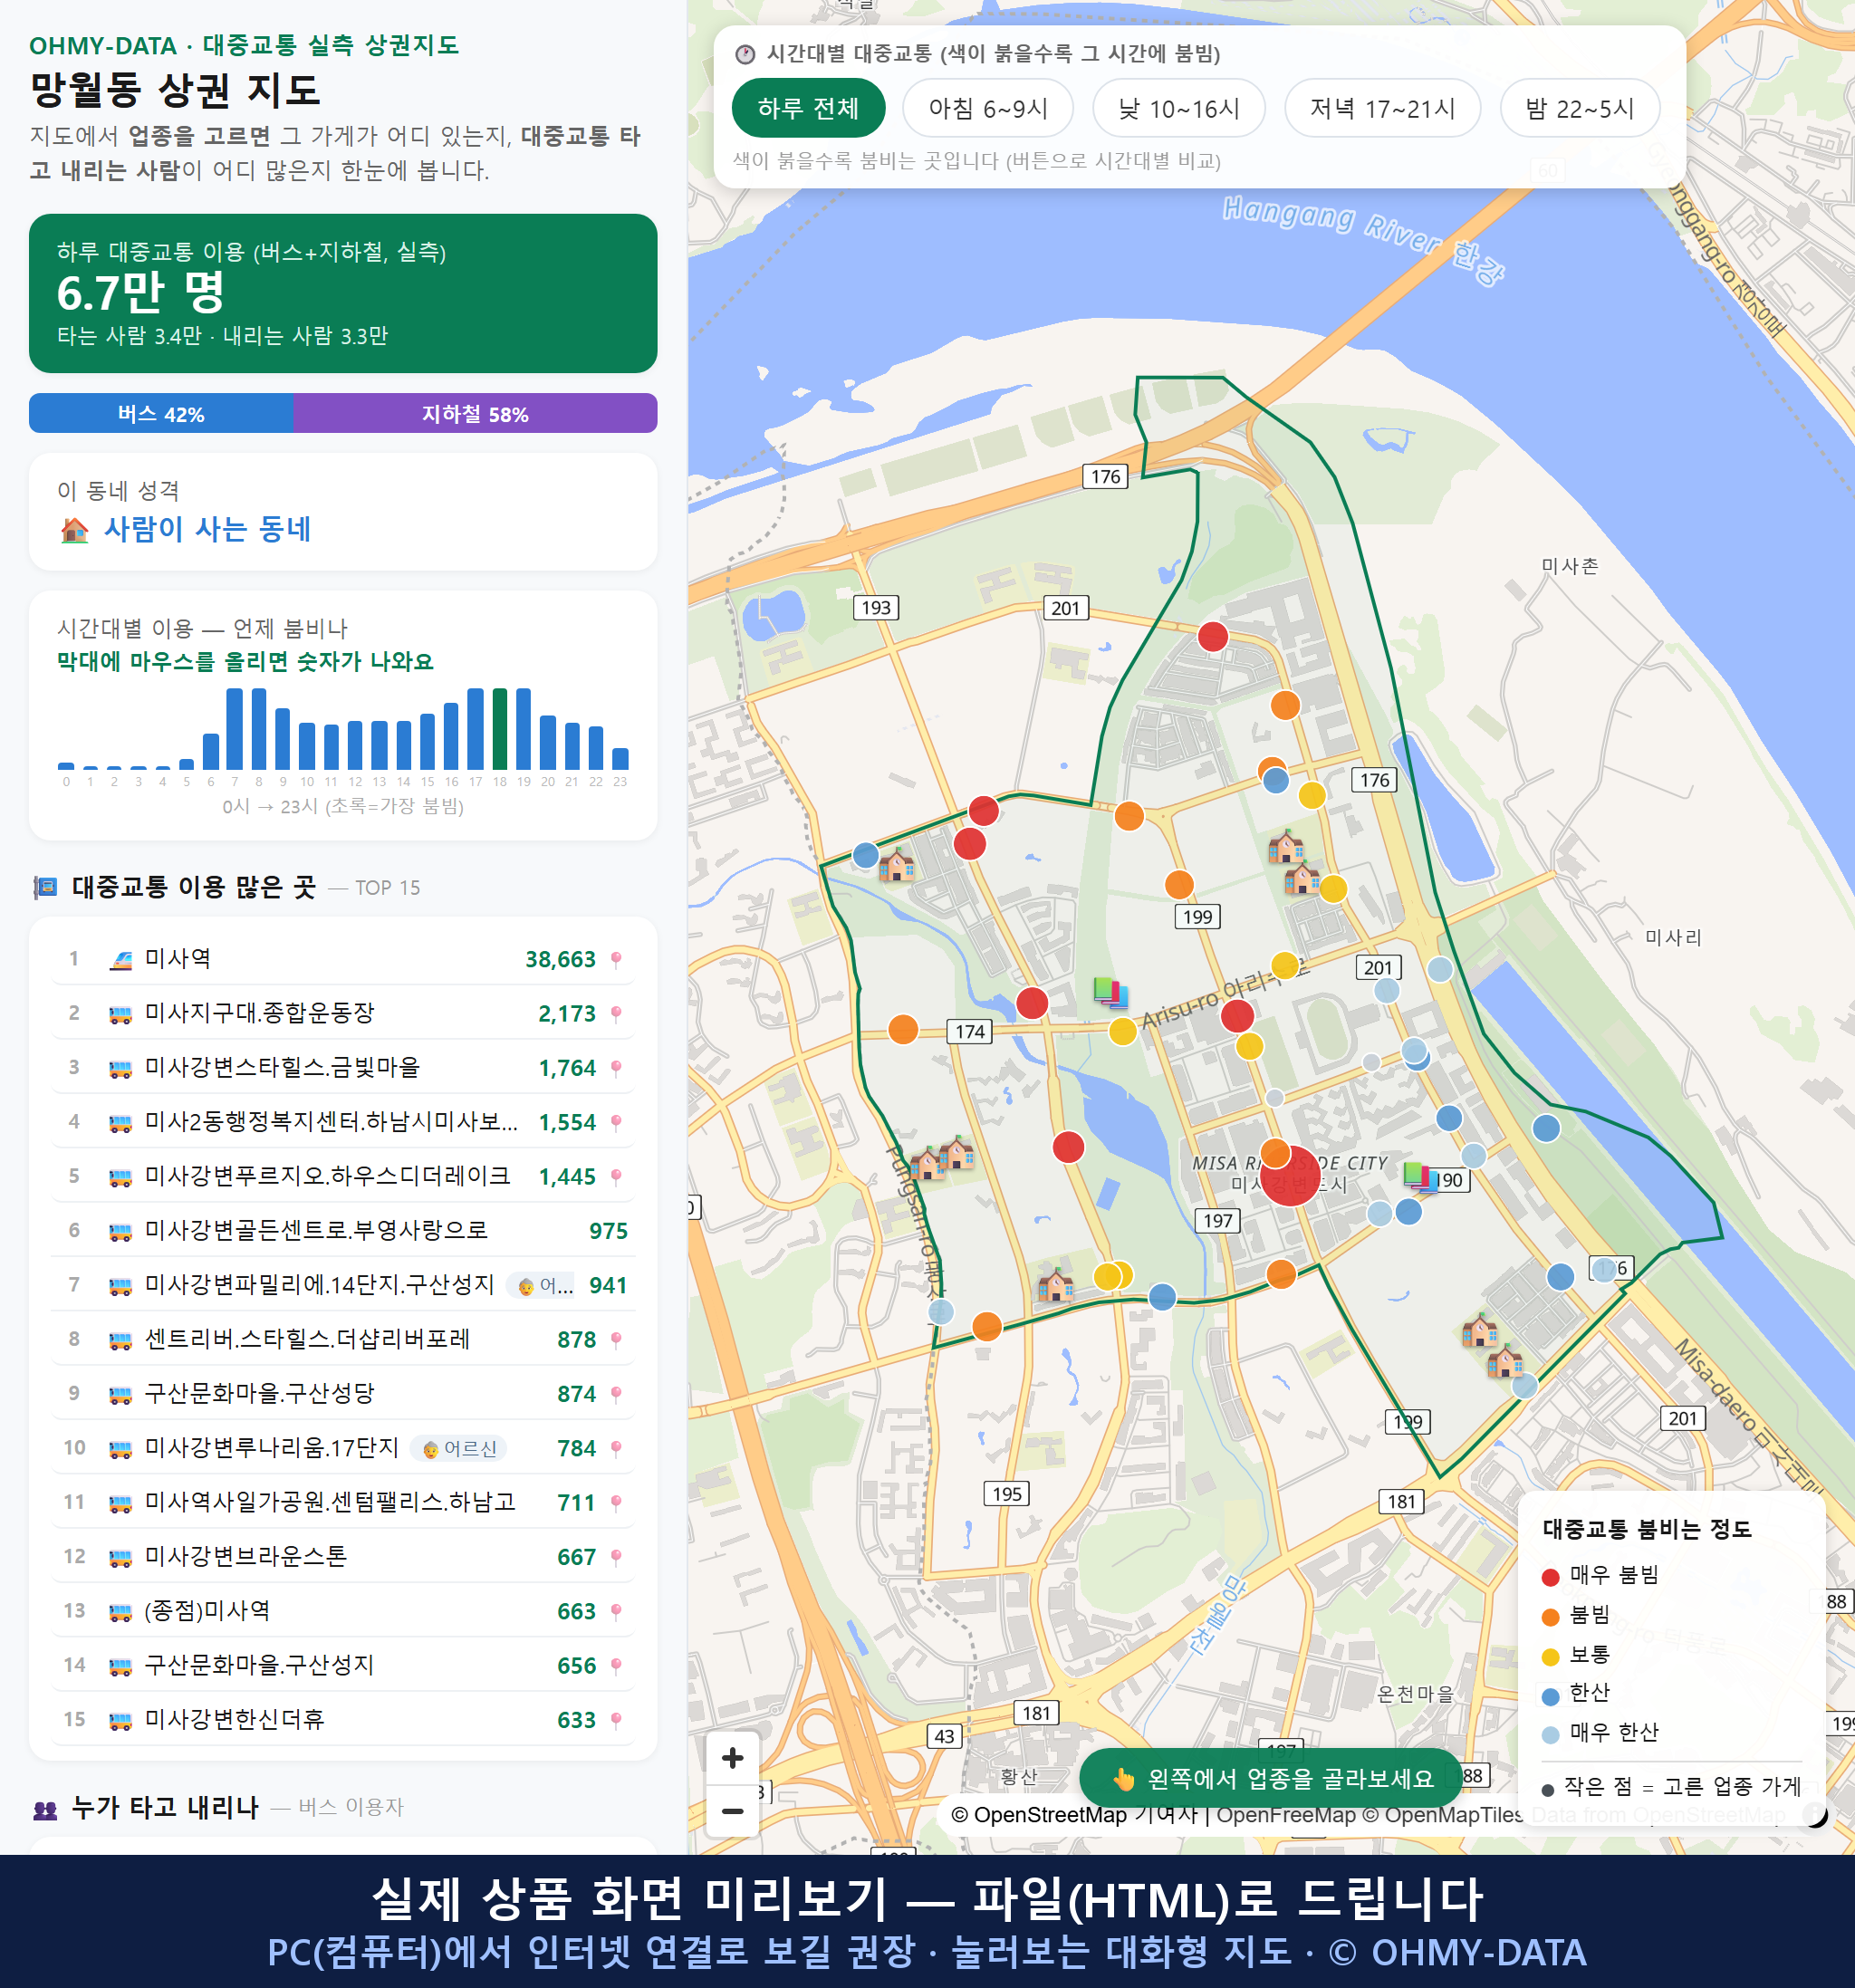Choose the 낮 10~16시 time range
This screenshot has height=1988, width=1855.
(1179, 108)
